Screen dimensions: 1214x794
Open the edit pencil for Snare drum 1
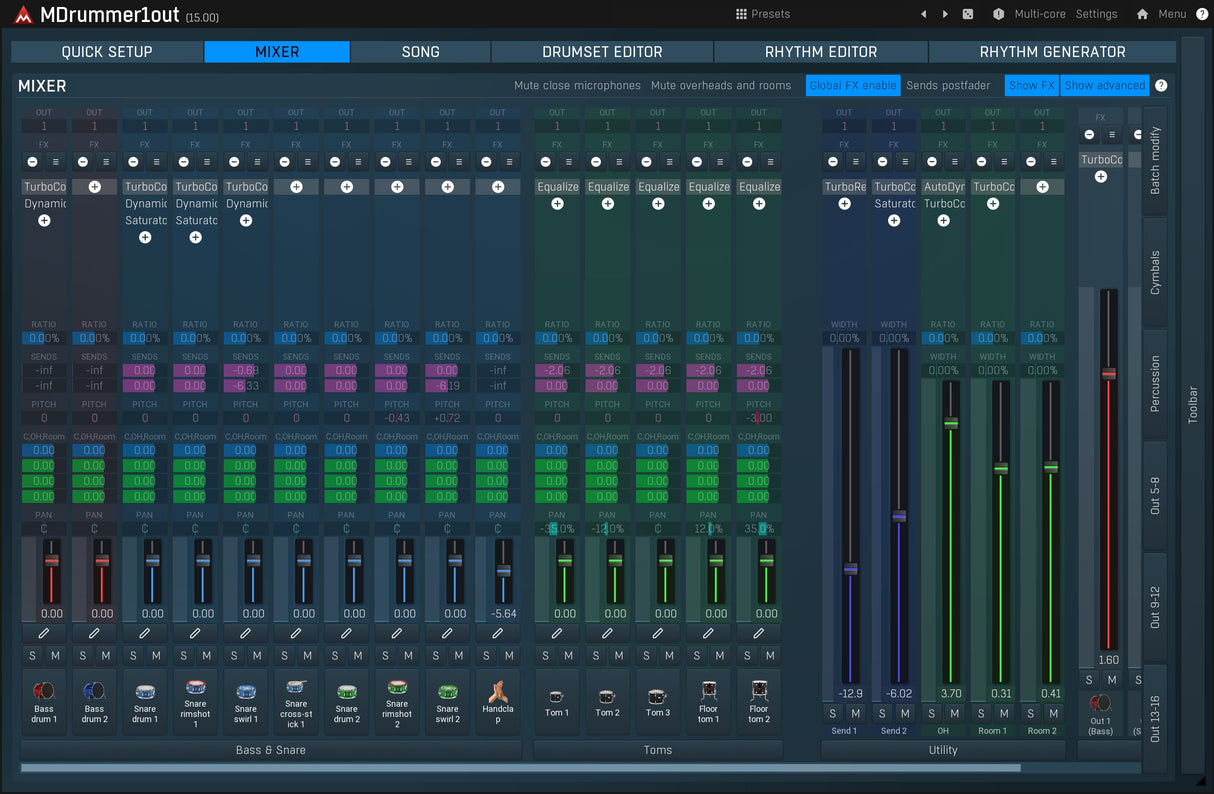[145, 633]
